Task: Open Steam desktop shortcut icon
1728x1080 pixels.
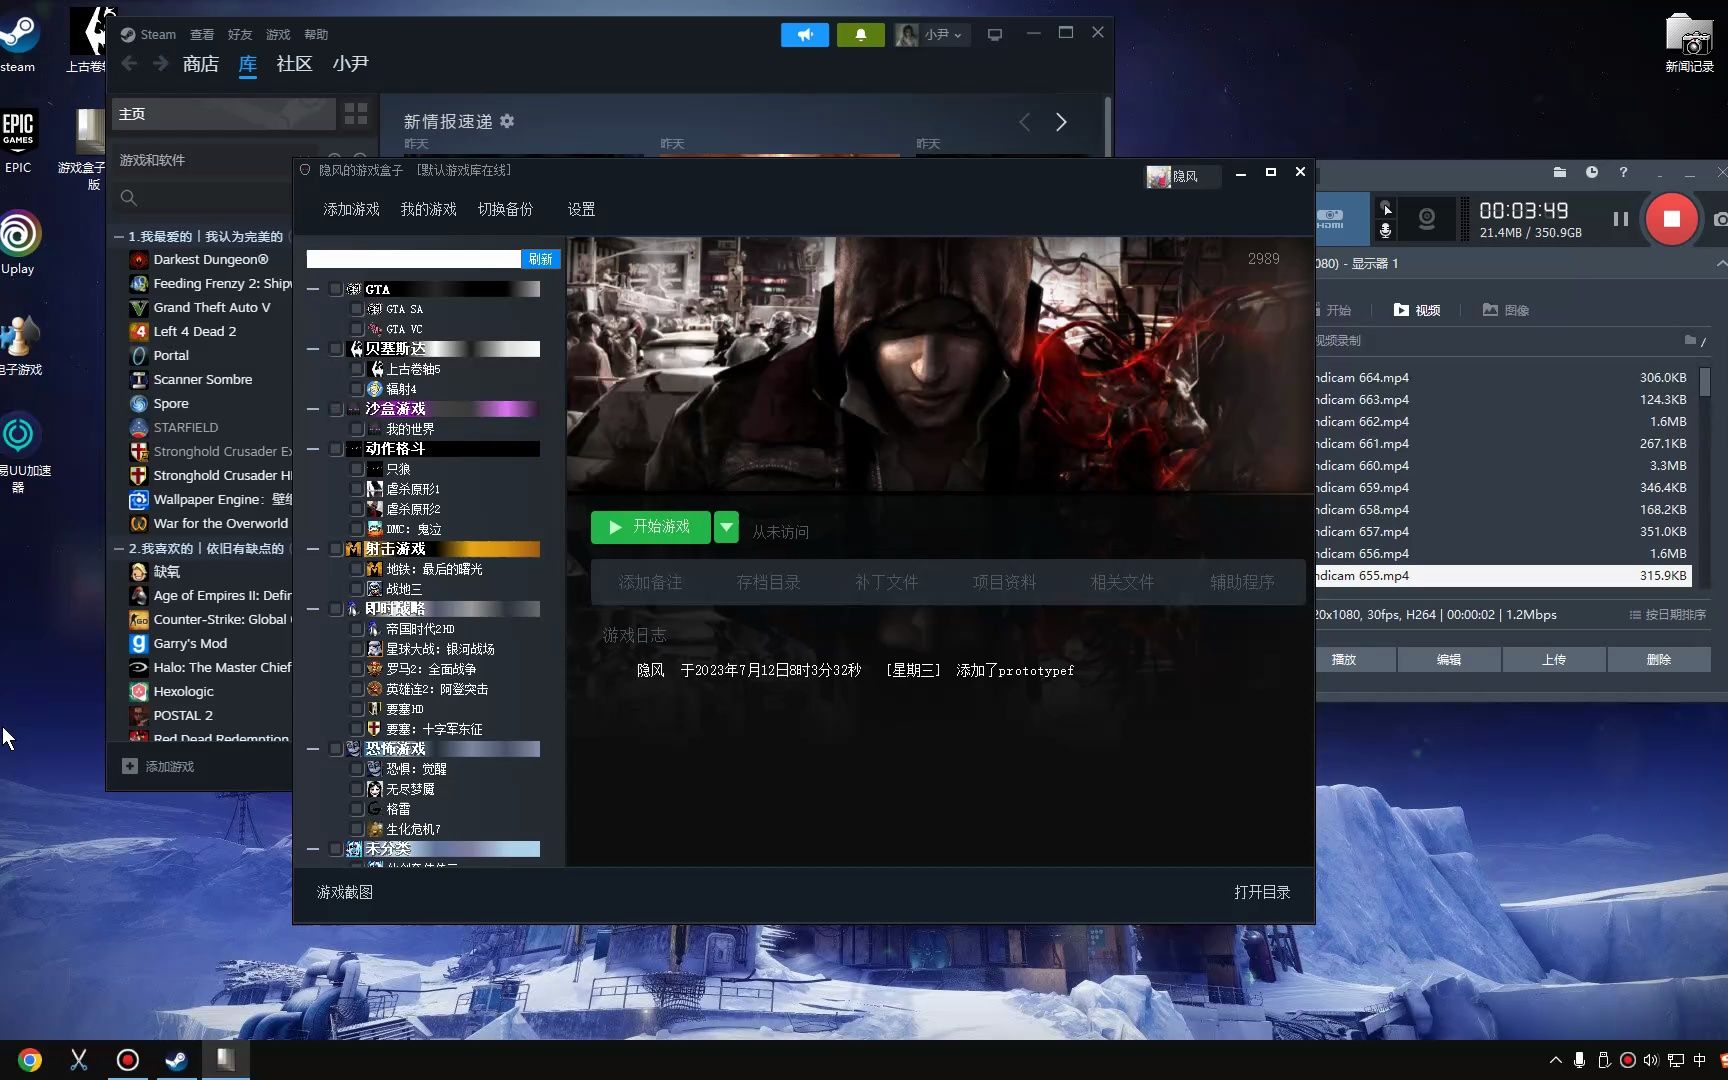Action: [x=18, y=40]
